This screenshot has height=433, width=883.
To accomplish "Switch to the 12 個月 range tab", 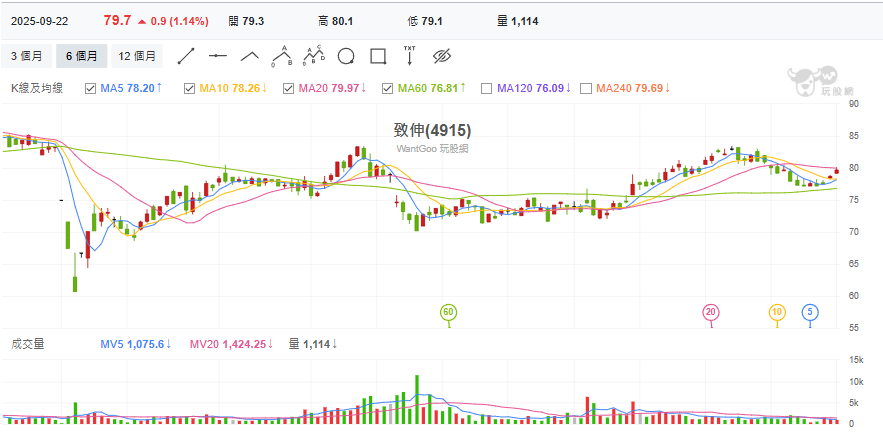I will 136,56.
